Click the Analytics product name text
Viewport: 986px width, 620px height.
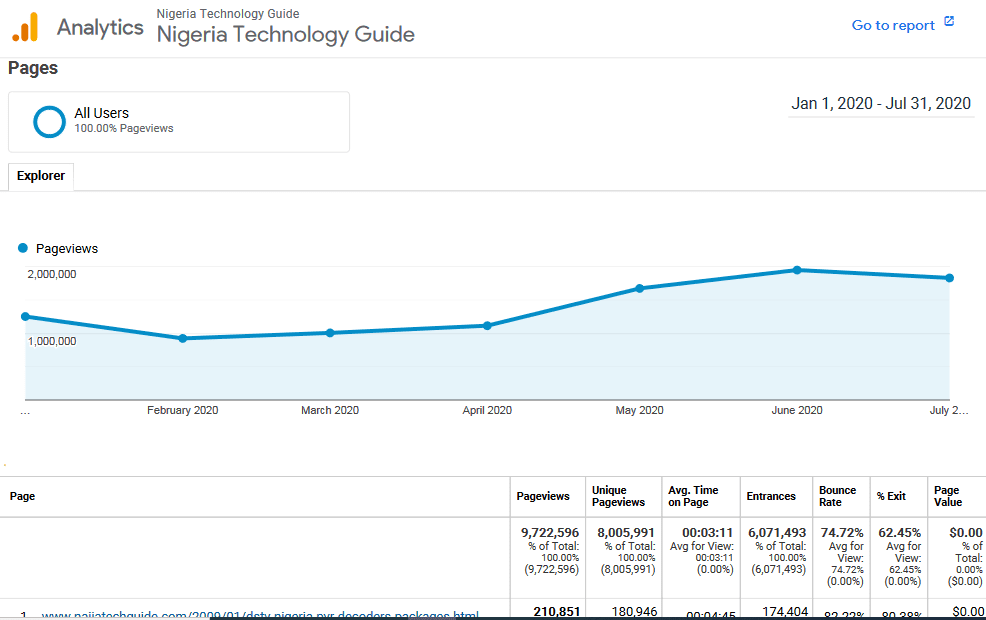[100, 28]
